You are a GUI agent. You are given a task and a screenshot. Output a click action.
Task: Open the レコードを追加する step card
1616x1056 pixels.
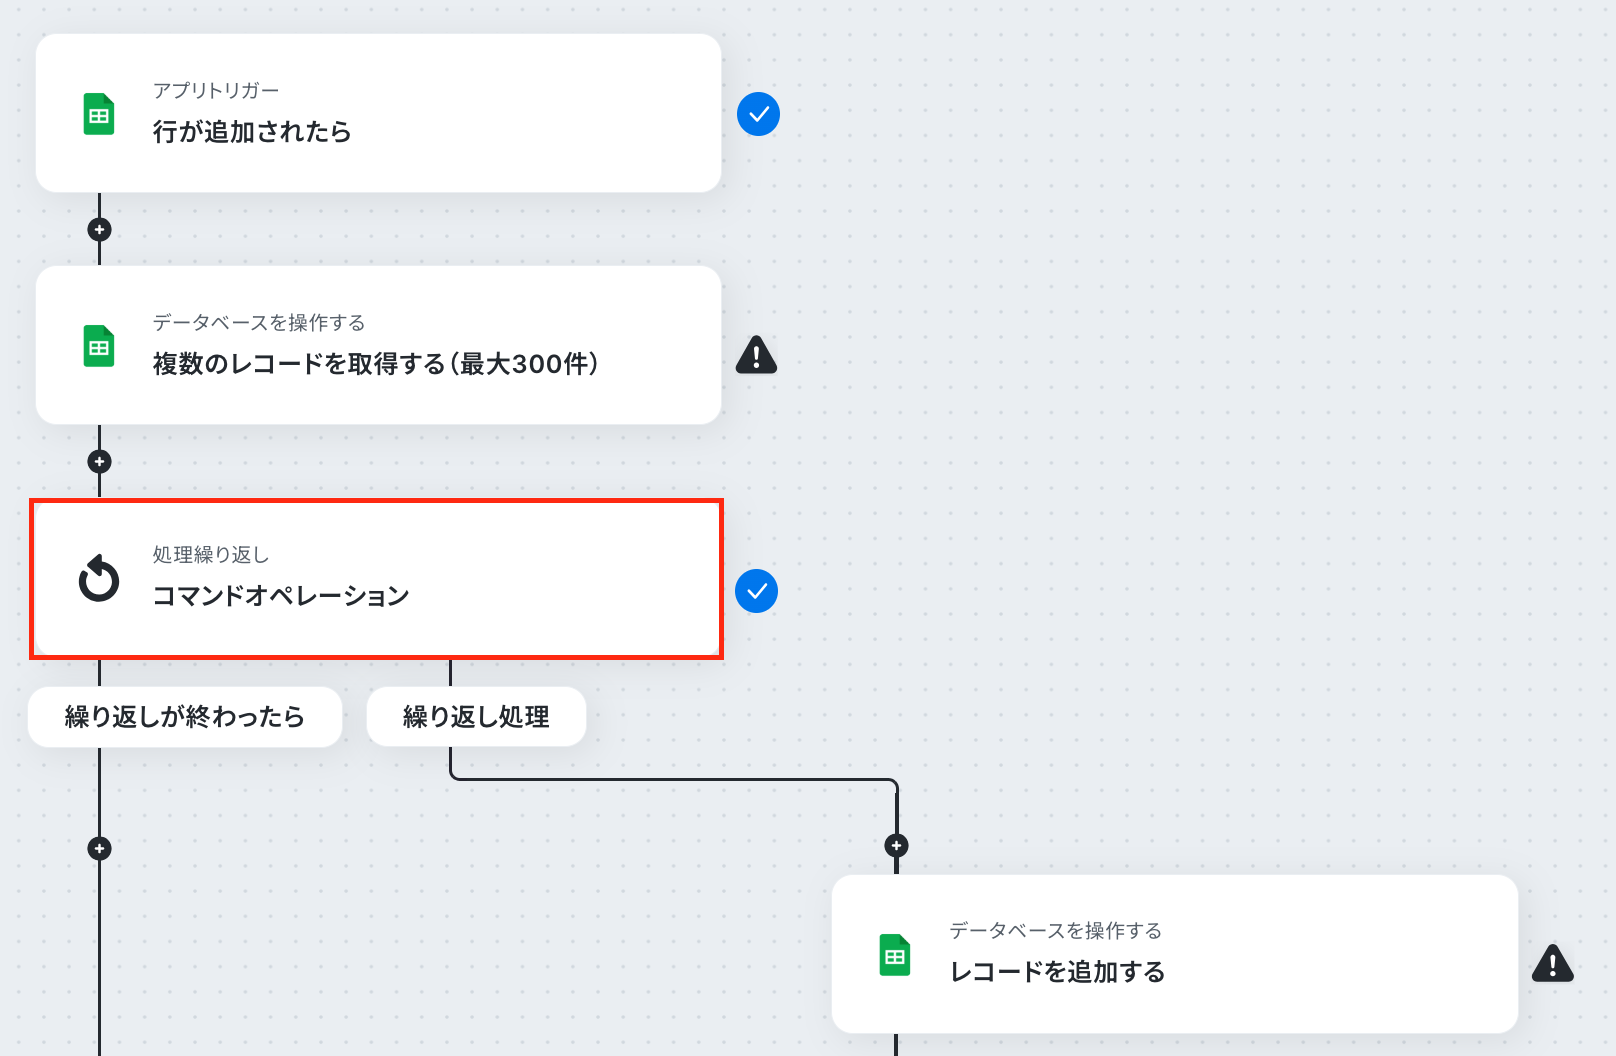1175,954
